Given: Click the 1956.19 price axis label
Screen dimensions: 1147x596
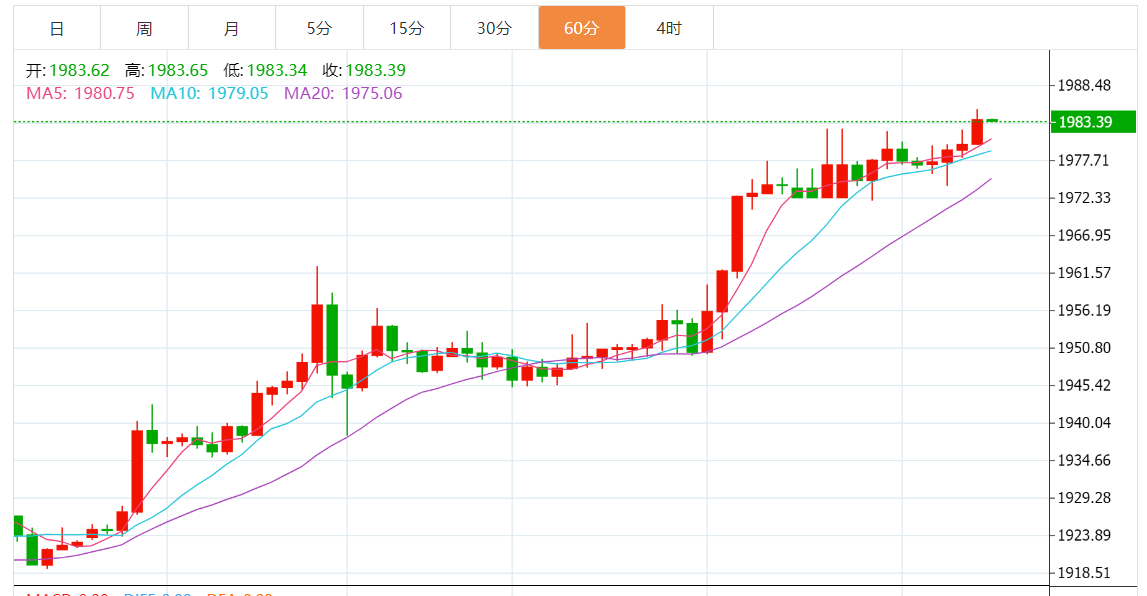Looking at the screenshot, I should point(1084,311).
